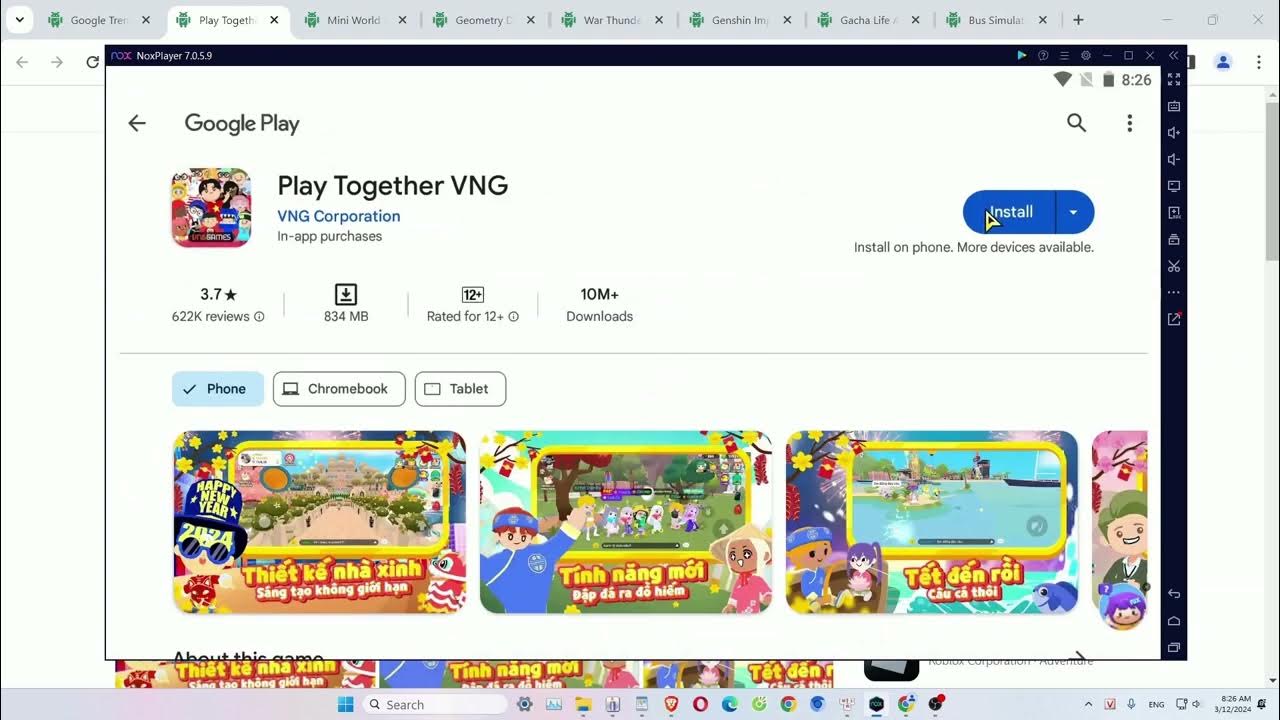Open browser three-dot menu
This screenshot has width=1280, height=720.
[x=1259, y=62]
